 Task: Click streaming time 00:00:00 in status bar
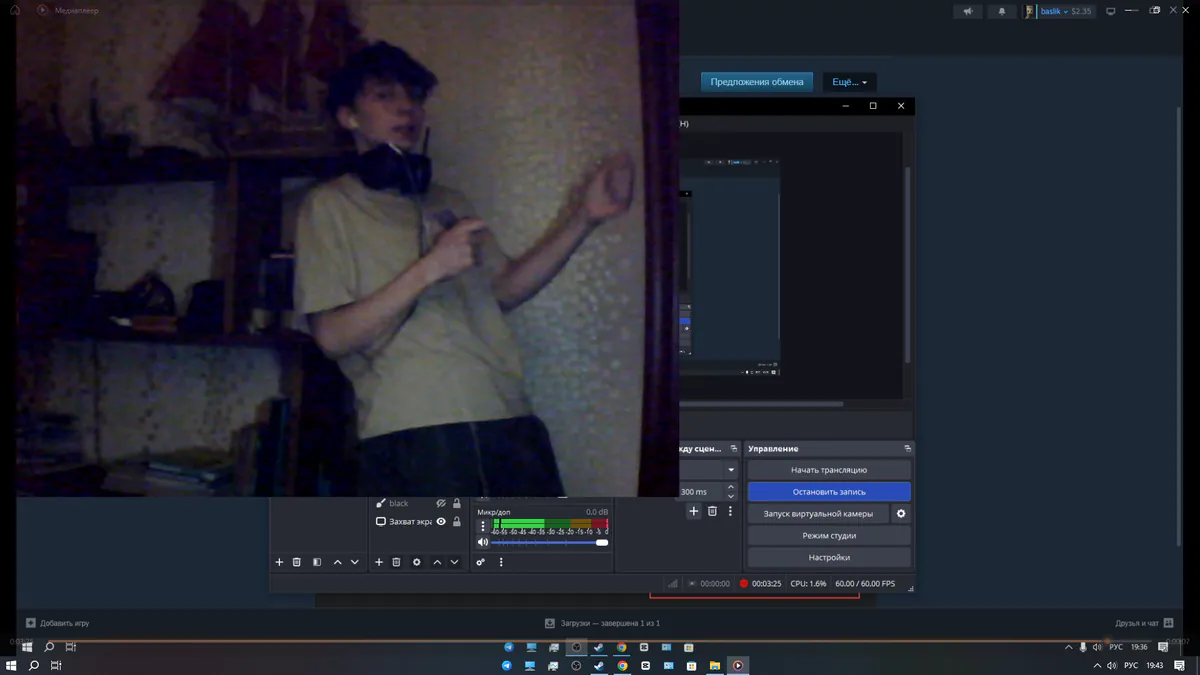click(x=715, y=583)
